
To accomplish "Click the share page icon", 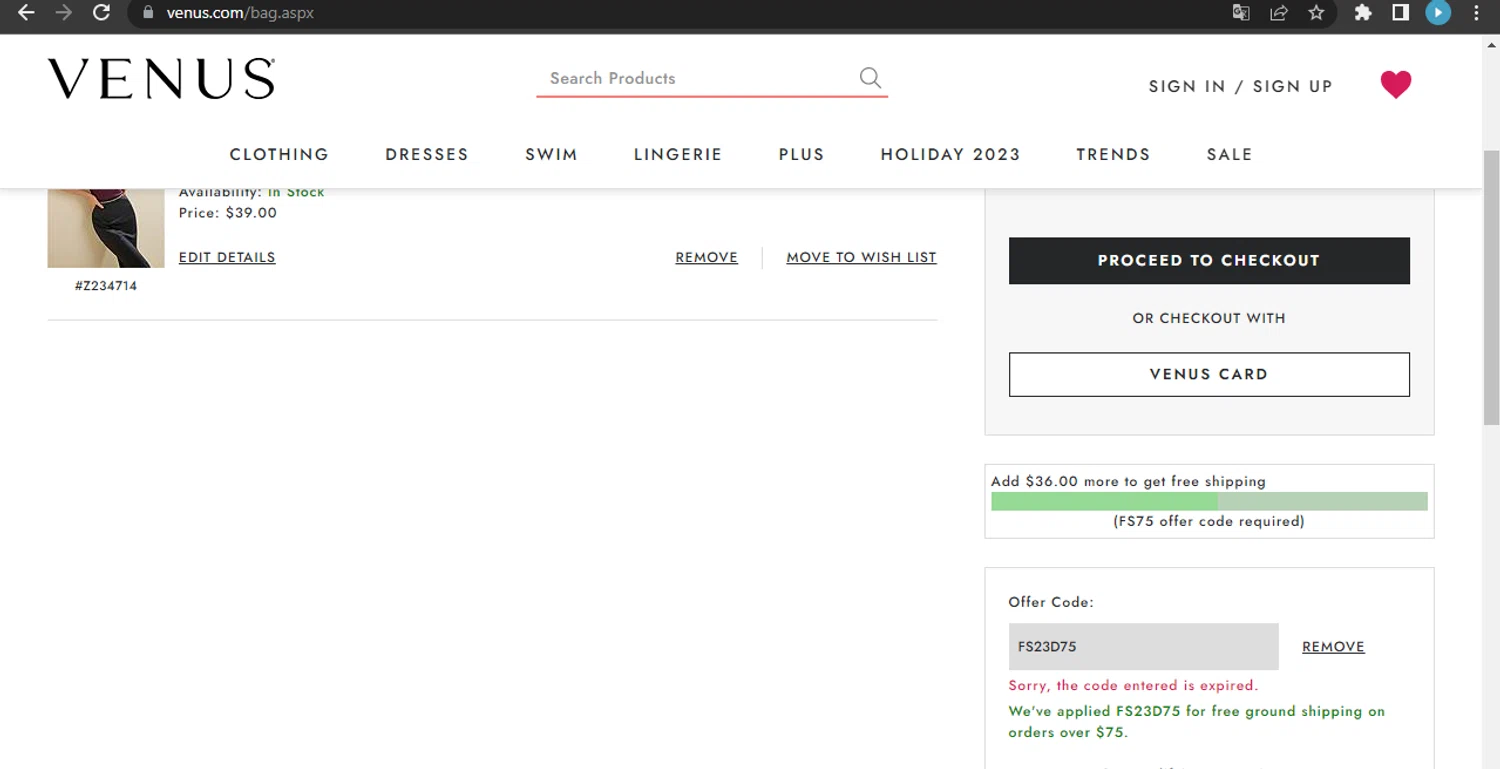I will (x=1278, y=13).
